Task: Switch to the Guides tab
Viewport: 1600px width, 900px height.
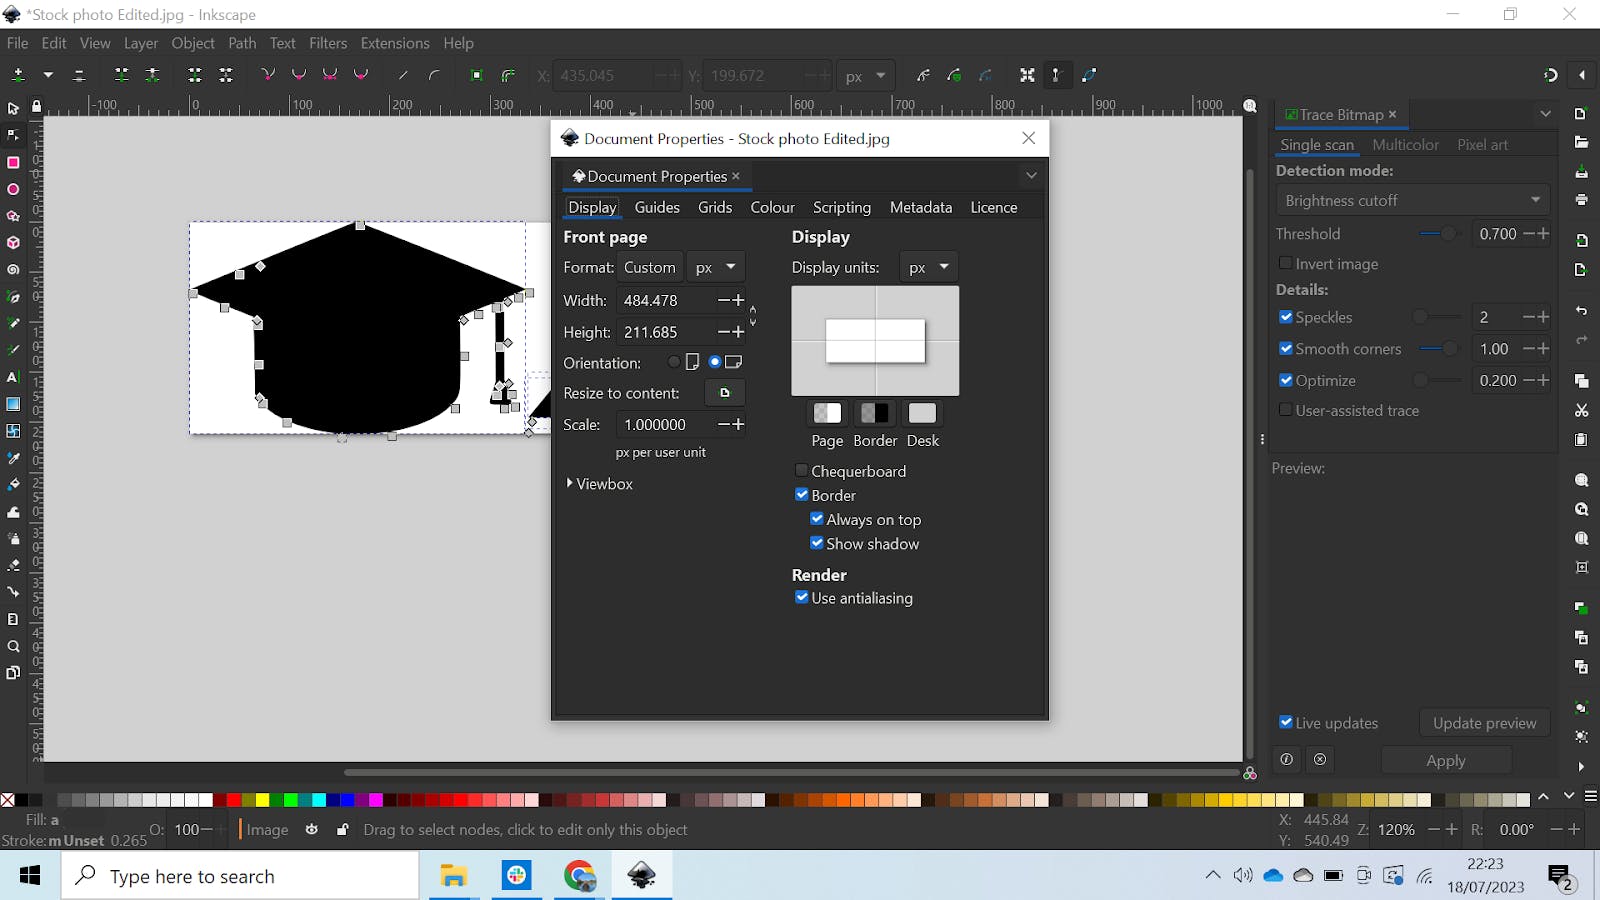Action: point(657,207)
